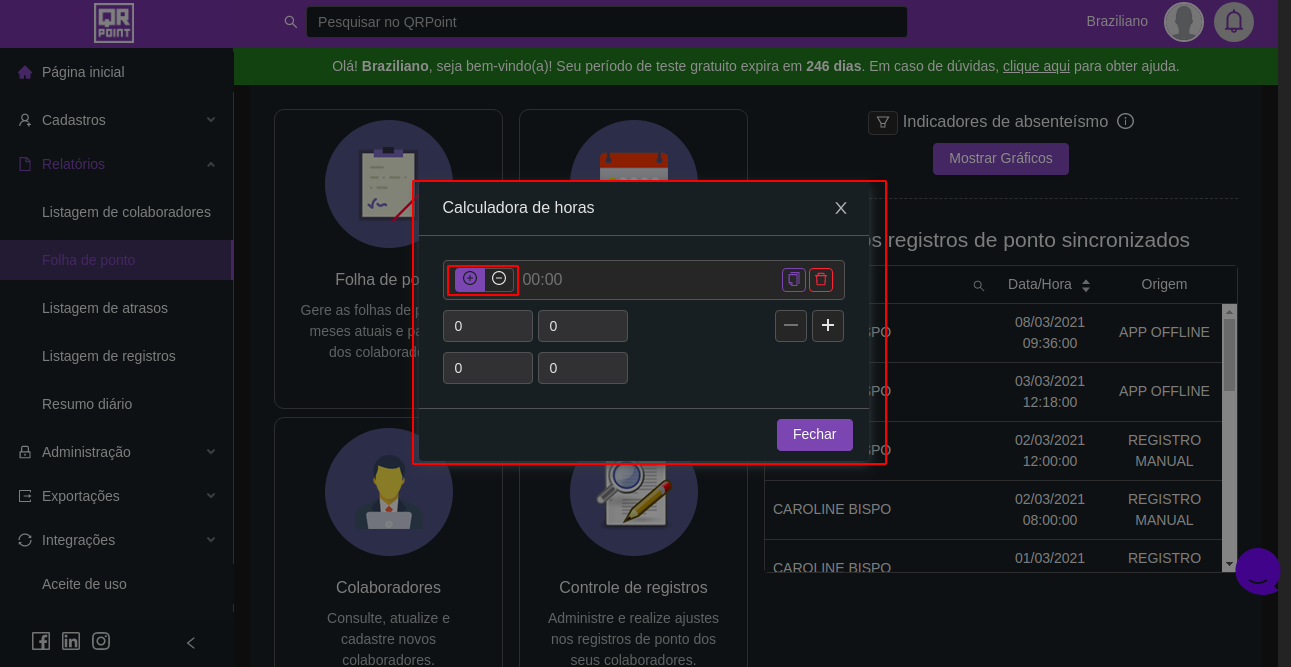Viewport: 1291px width, 667px height.
Task: Go to Página inicial
Action: [83, 72]
